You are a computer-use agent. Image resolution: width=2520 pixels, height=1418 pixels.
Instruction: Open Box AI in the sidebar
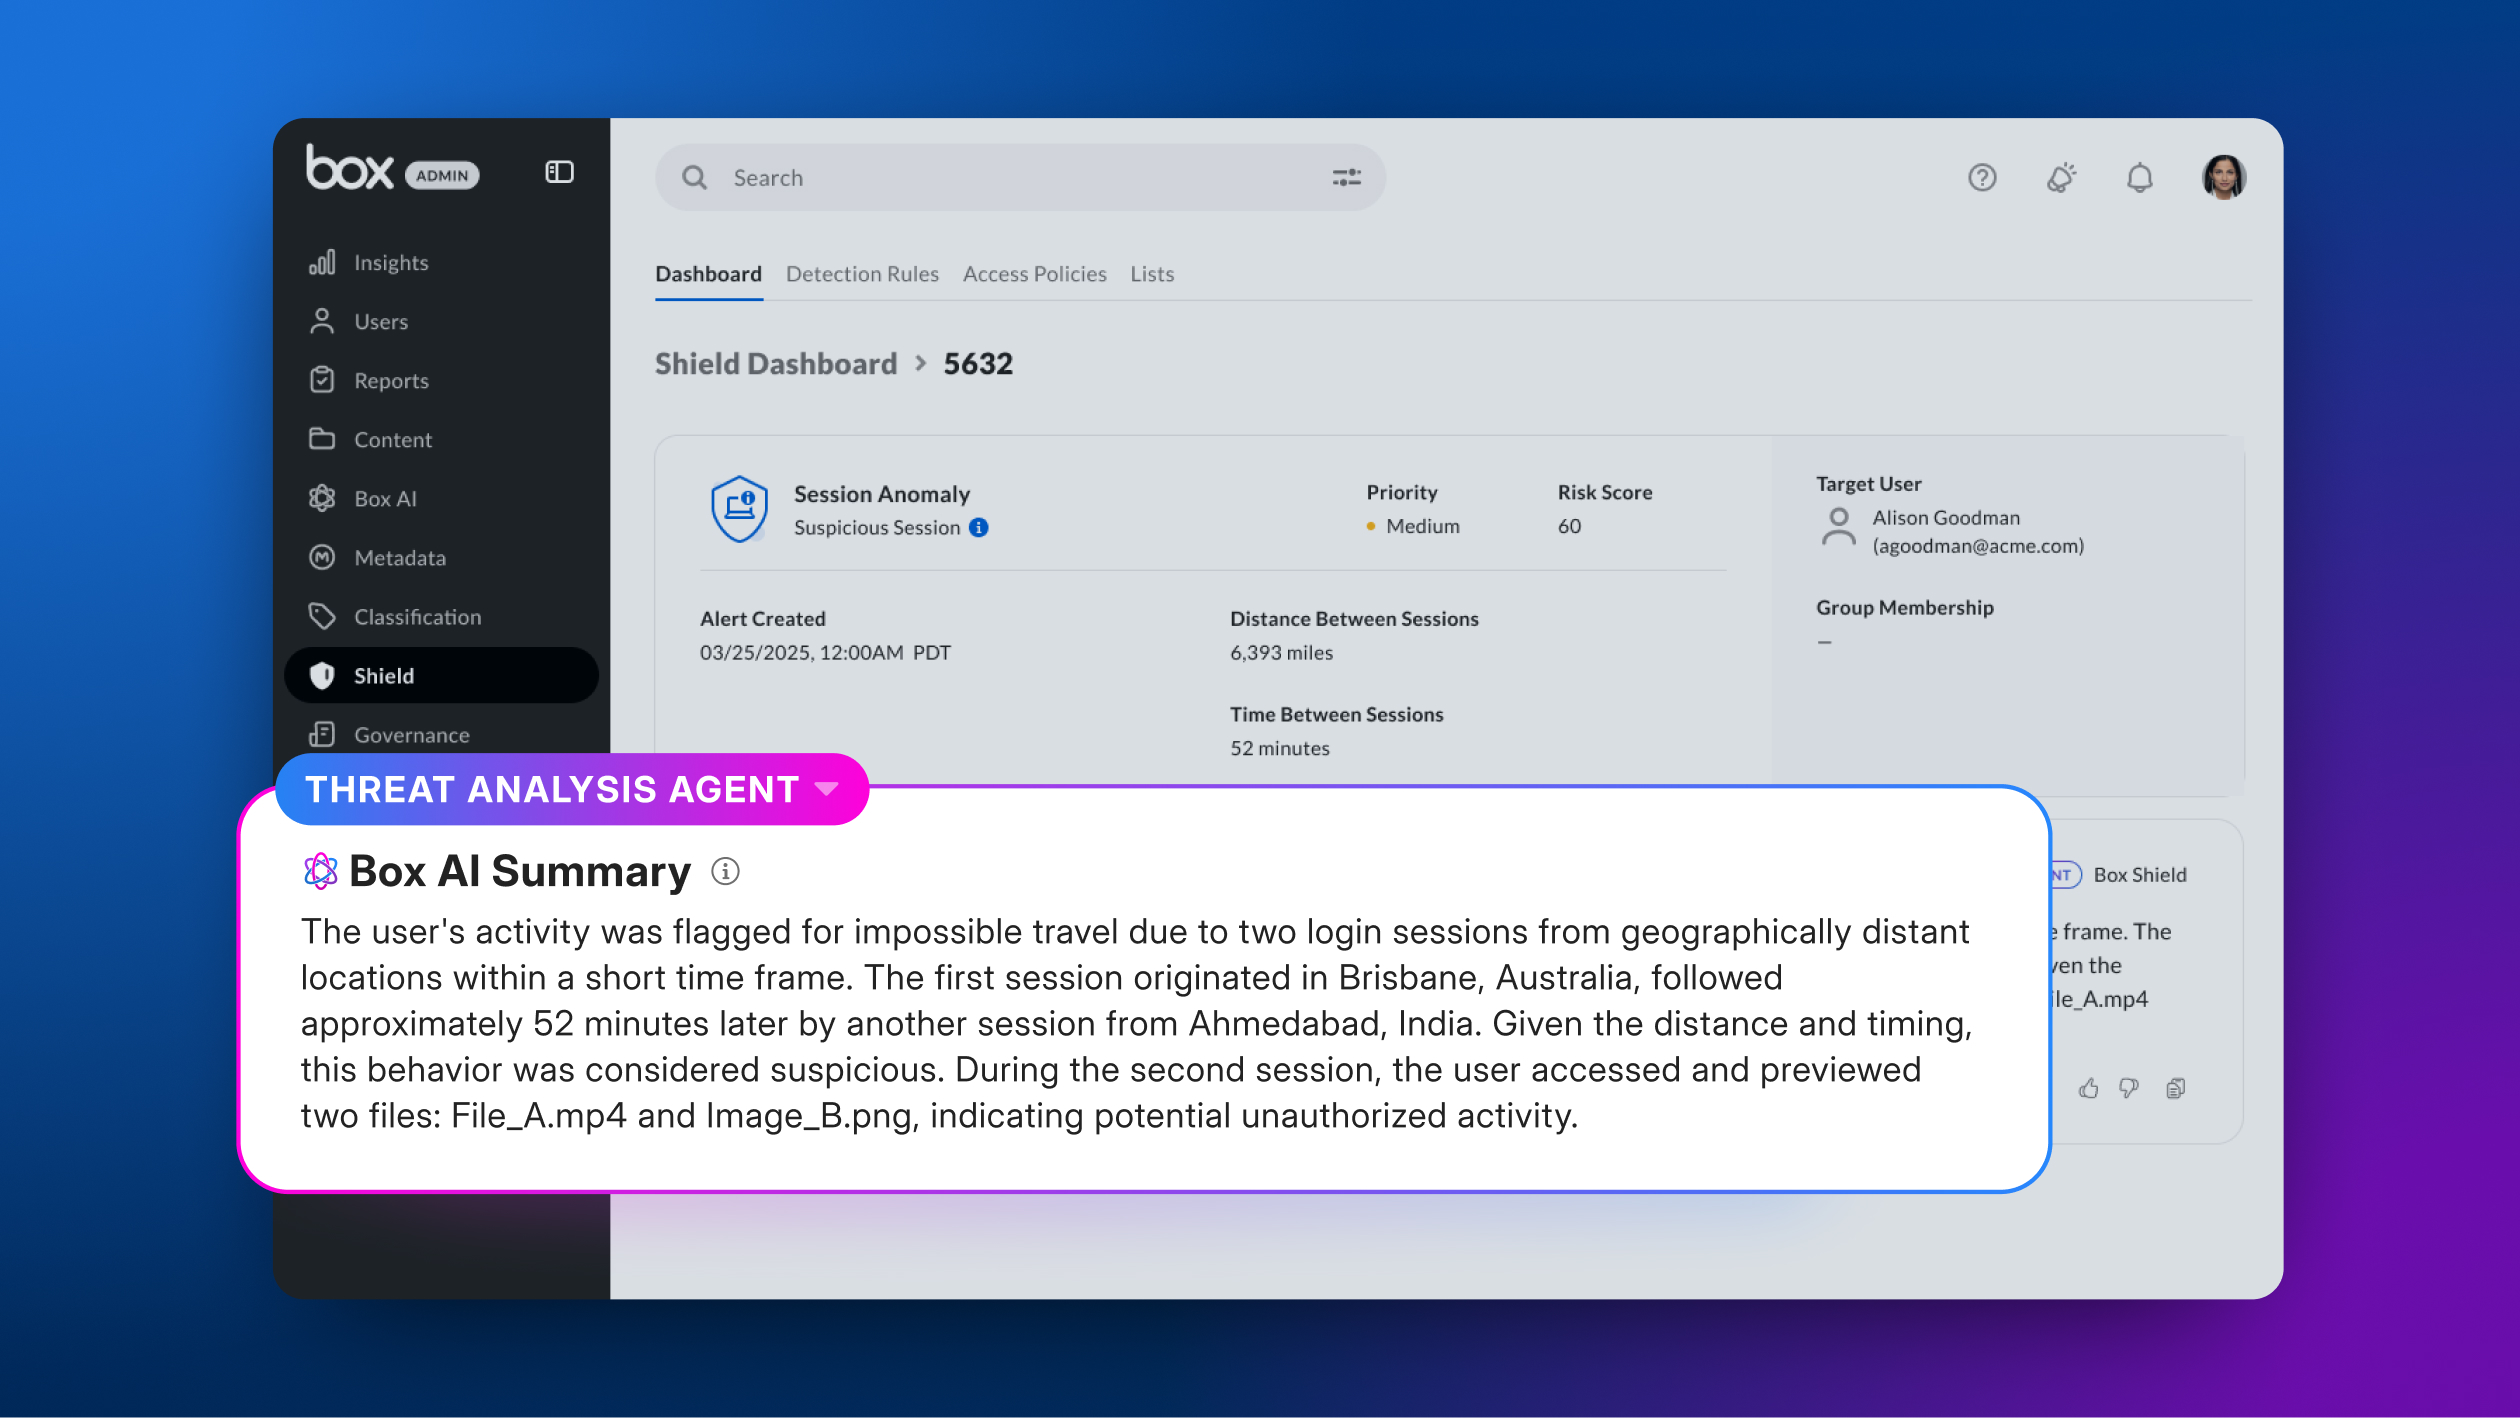click(x=385, y=499)
